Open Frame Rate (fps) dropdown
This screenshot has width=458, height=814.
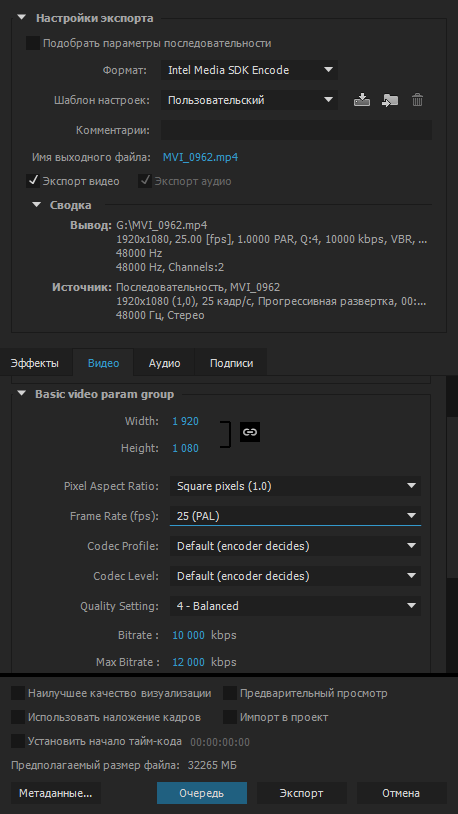[295, 516]
